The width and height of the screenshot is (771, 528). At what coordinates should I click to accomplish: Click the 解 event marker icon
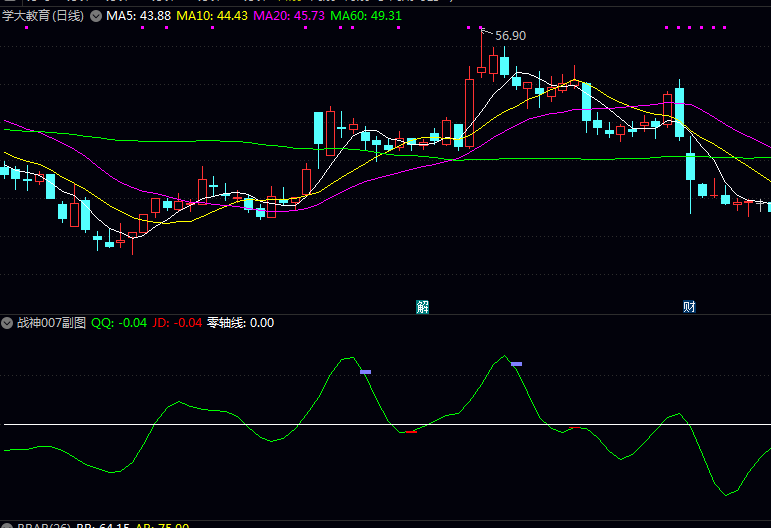(x=423, y=307)
